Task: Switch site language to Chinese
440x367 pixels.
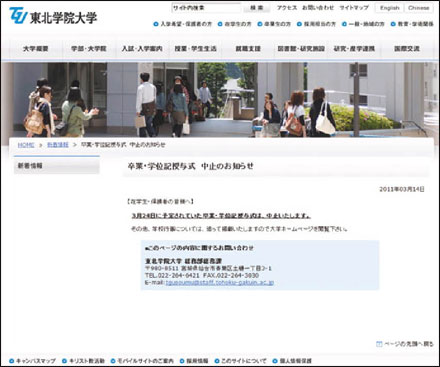Action: (419, 8)
